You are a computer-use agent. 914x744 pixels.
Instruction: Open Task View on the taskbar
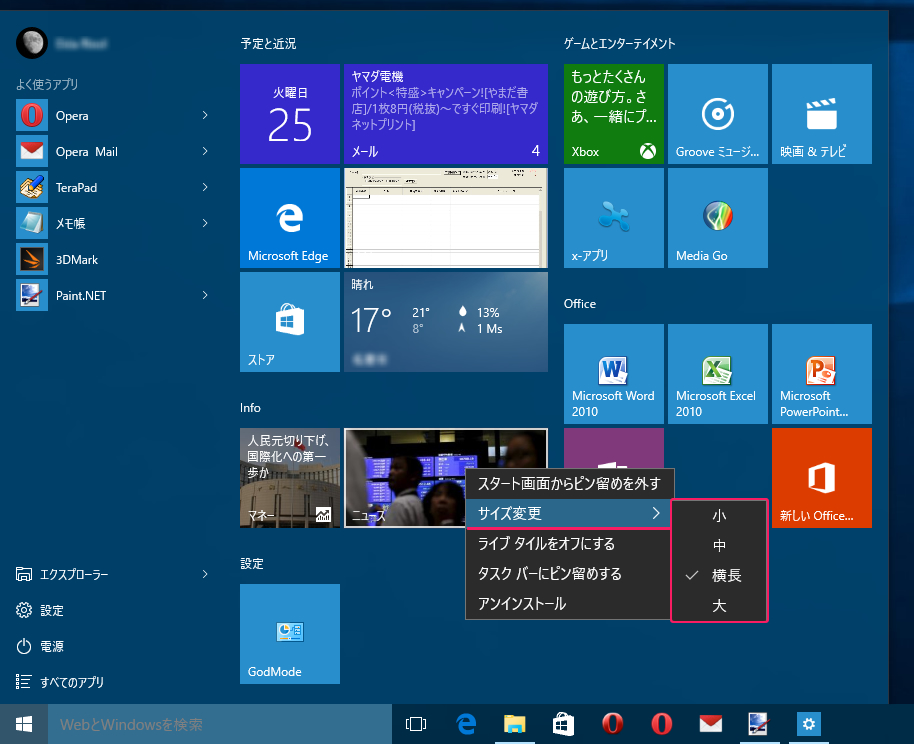(x=416, y=724)
